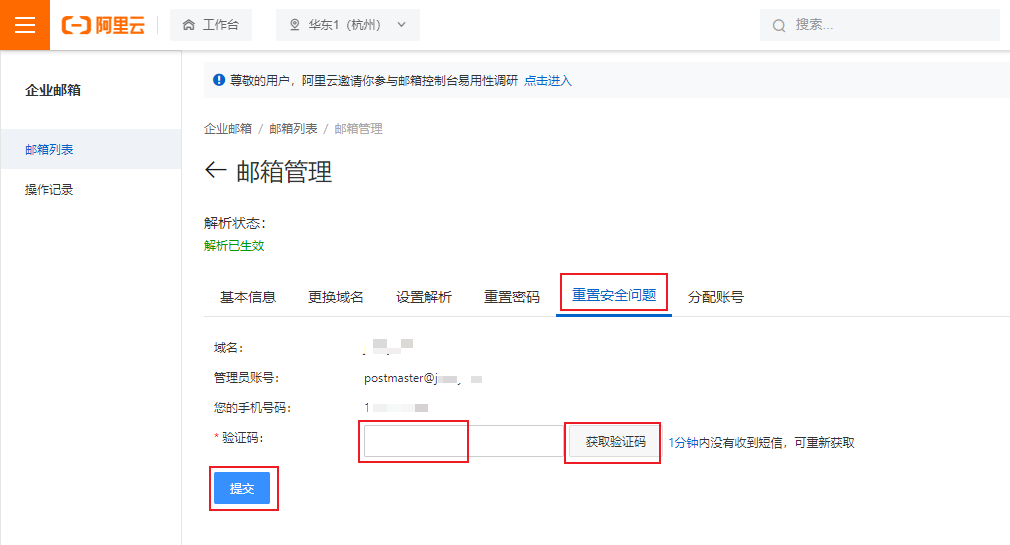Click the blue info icon in notice banner
1010x545 pixels.
click(x=219, y=81)
